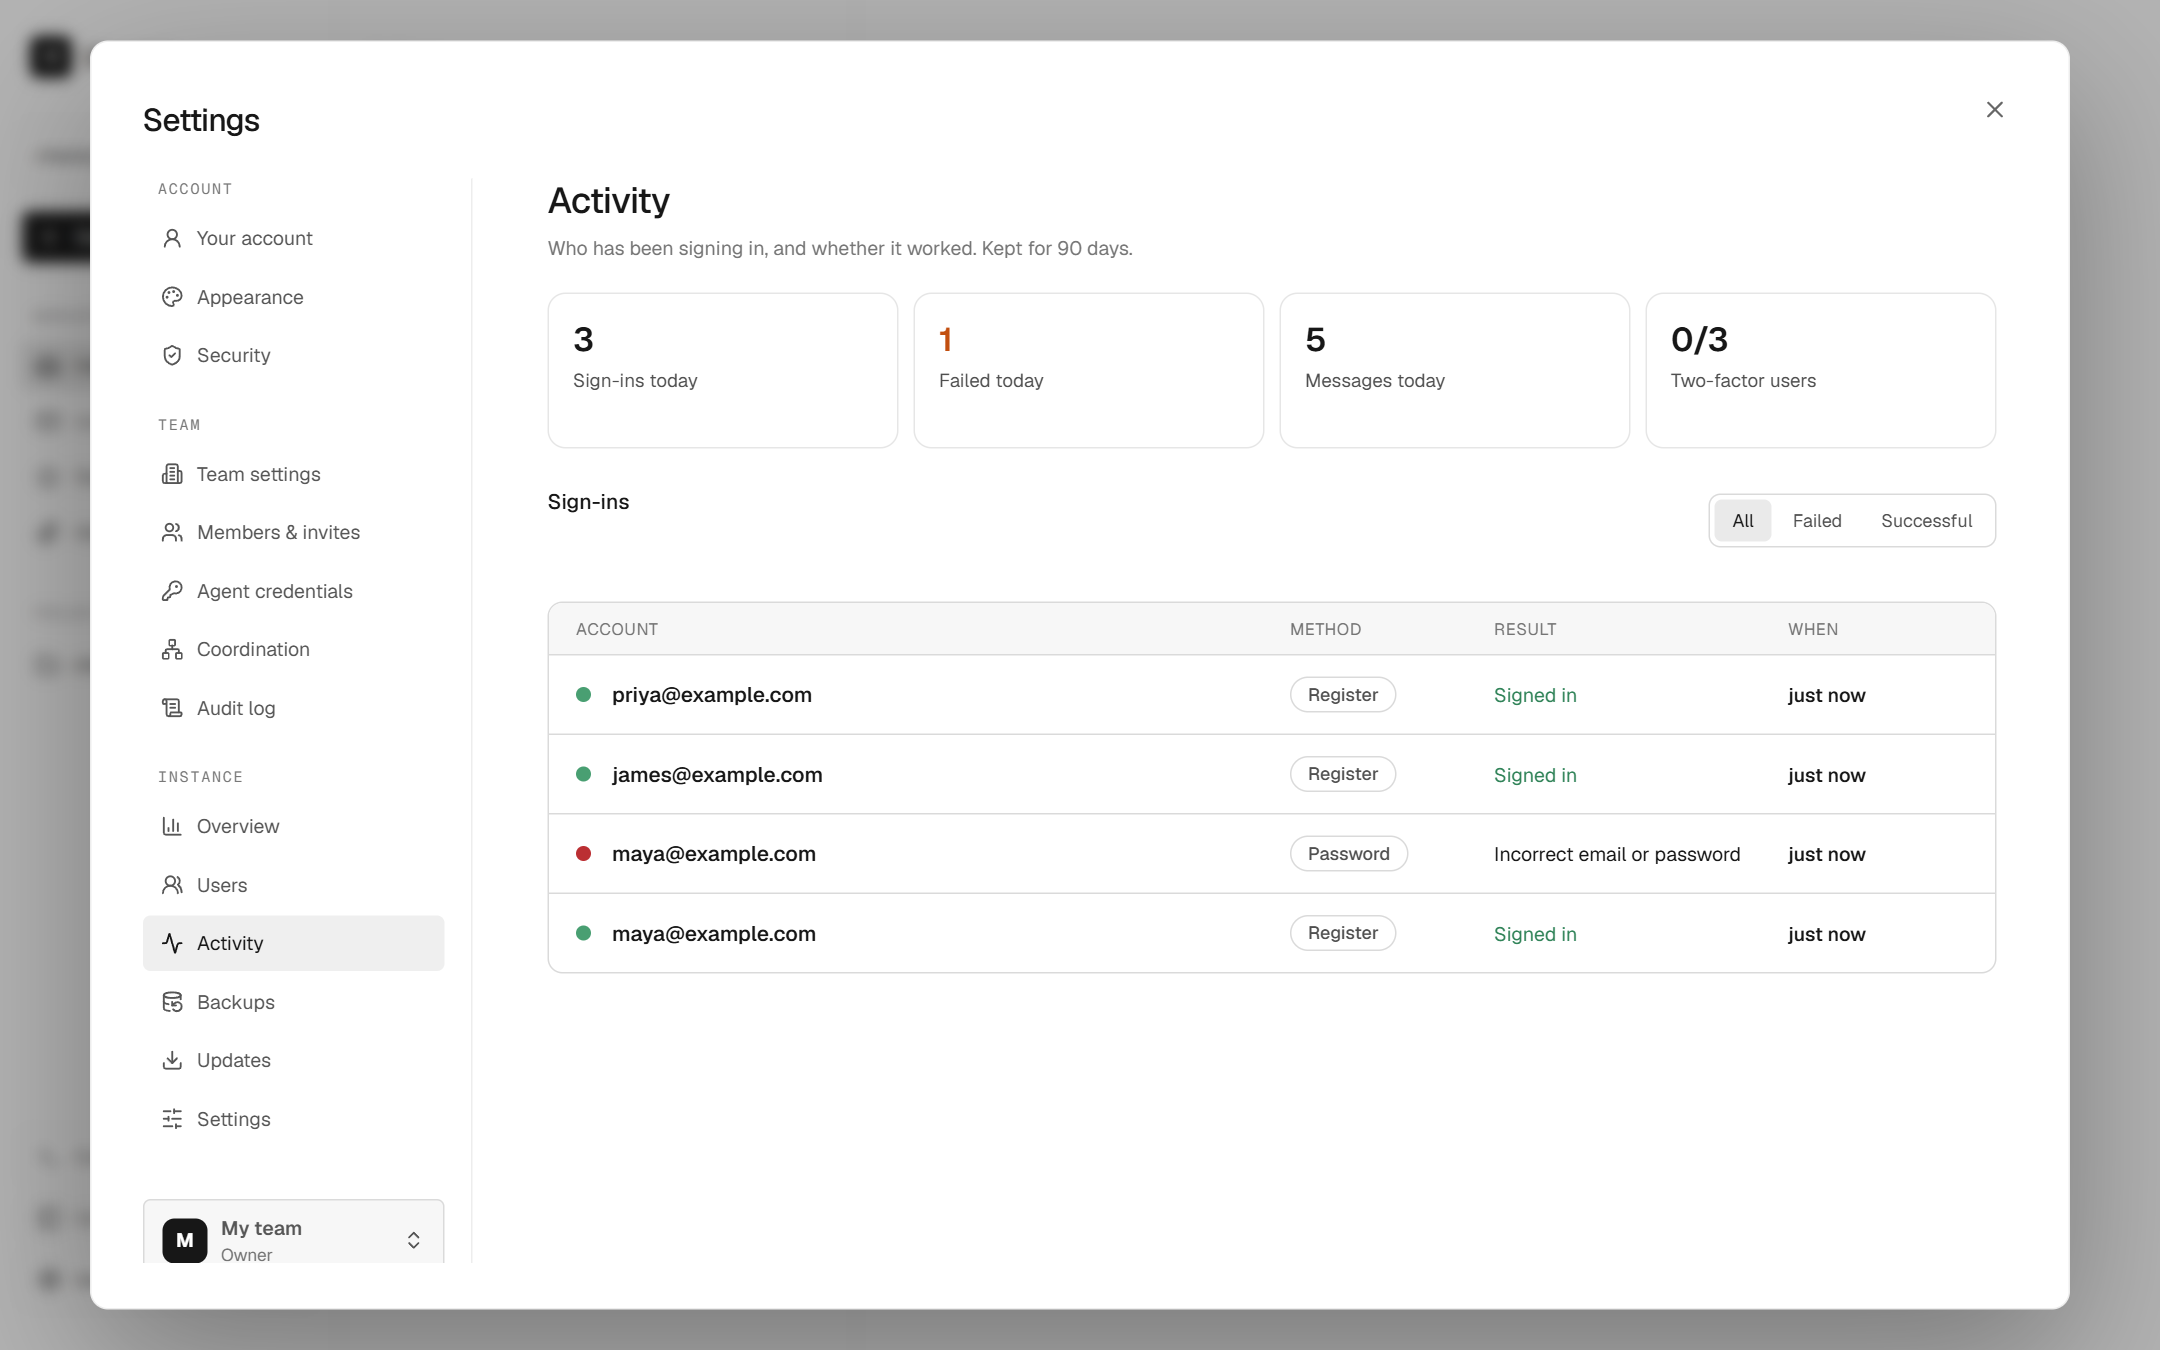Click the people icon beside Members & invites
Image resolution: width=2160 pixels, height=1350 pixels.
(x=172, y=532)
